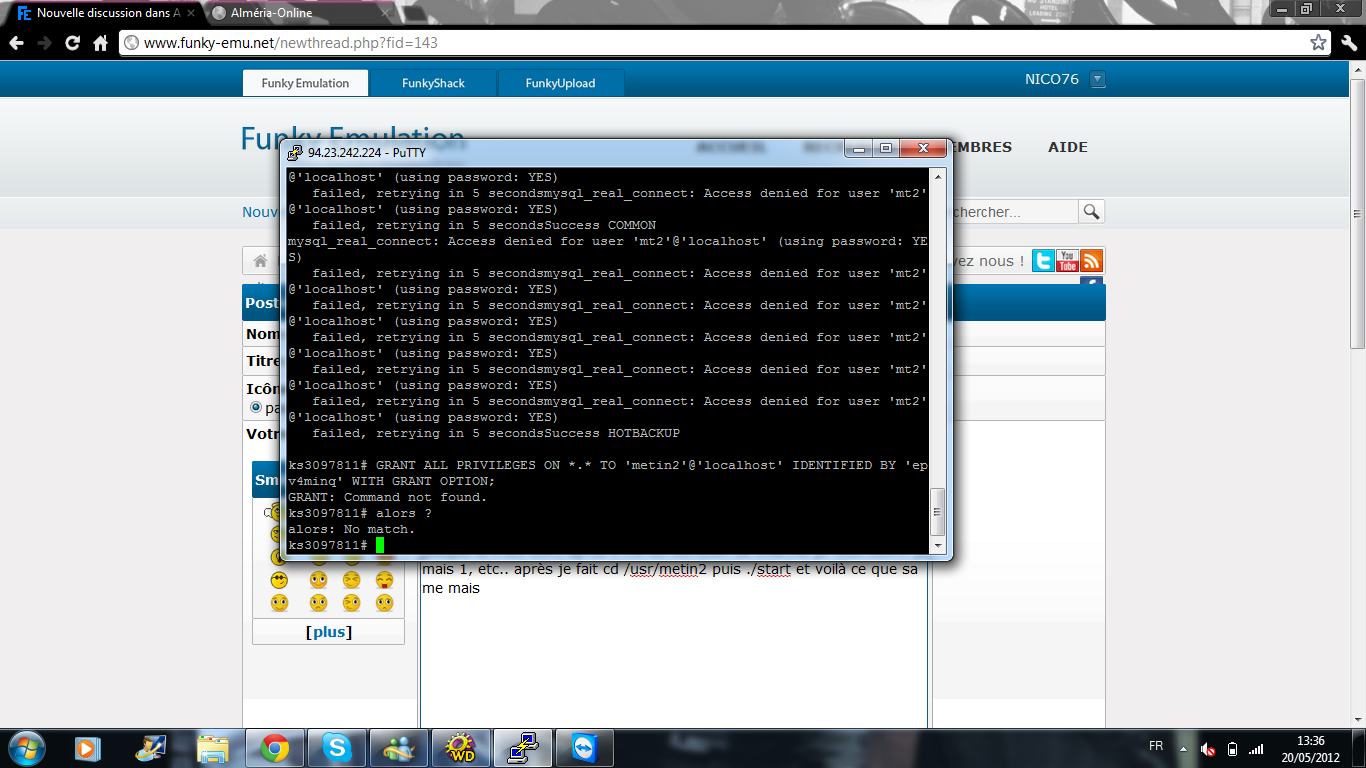
Task: Click the Twitter follow icon
Action: [1043, 261]
